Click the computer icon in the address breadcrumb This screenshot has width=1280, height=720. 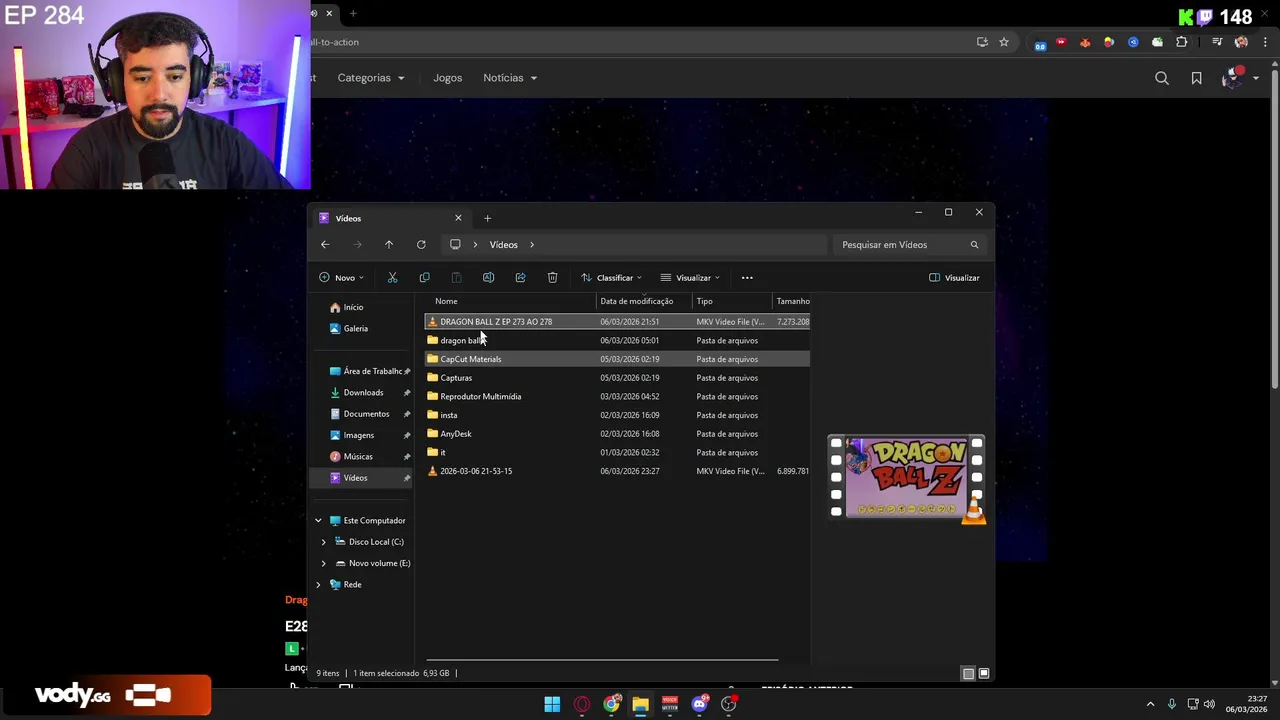pos(455,244)
